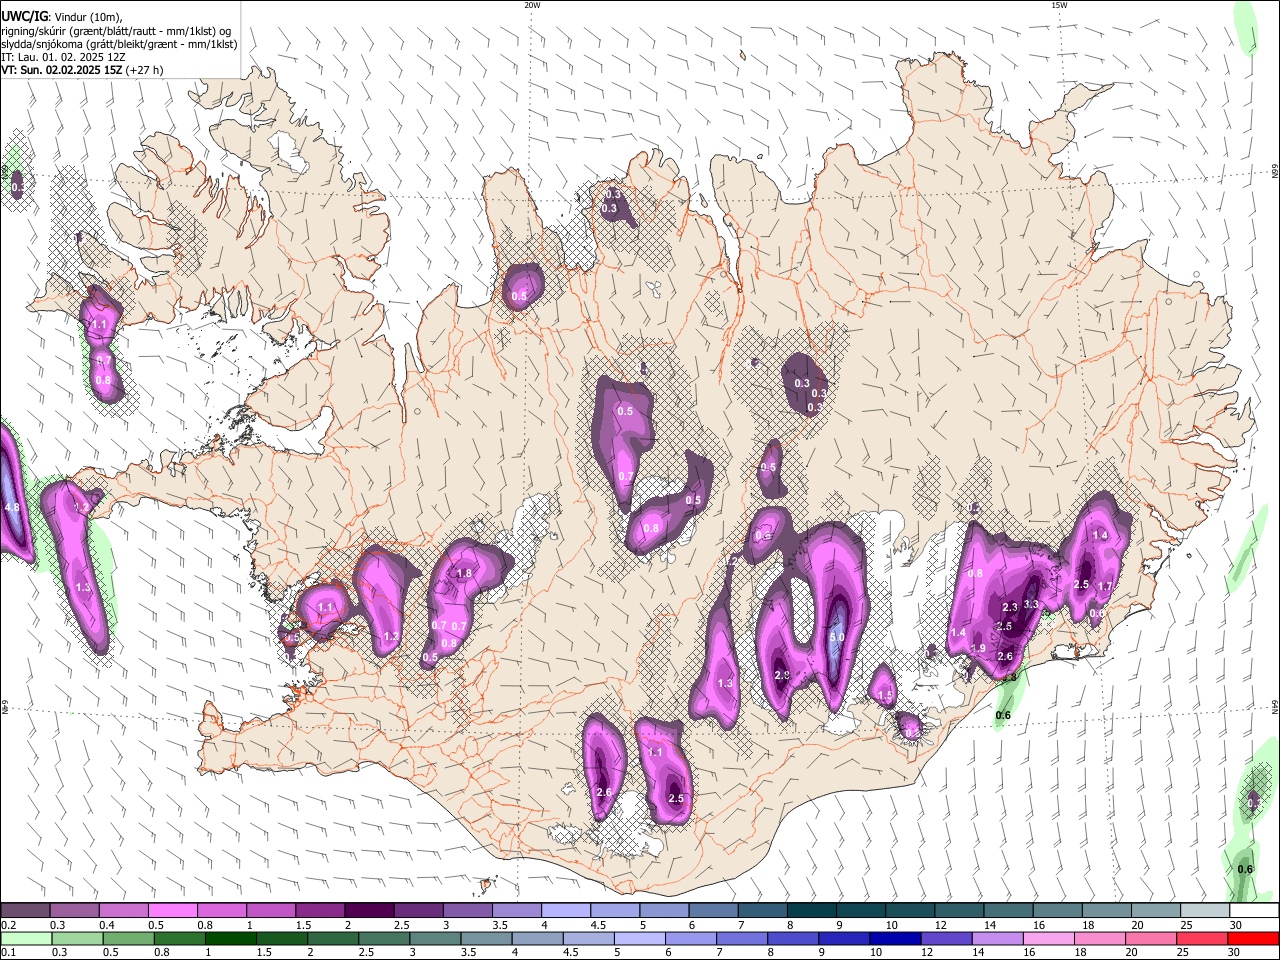This screenshot has width=1280, height=960.
Task: Click the deep blue swatch between 10 and 12, lower row
Action: pos(894,938)
